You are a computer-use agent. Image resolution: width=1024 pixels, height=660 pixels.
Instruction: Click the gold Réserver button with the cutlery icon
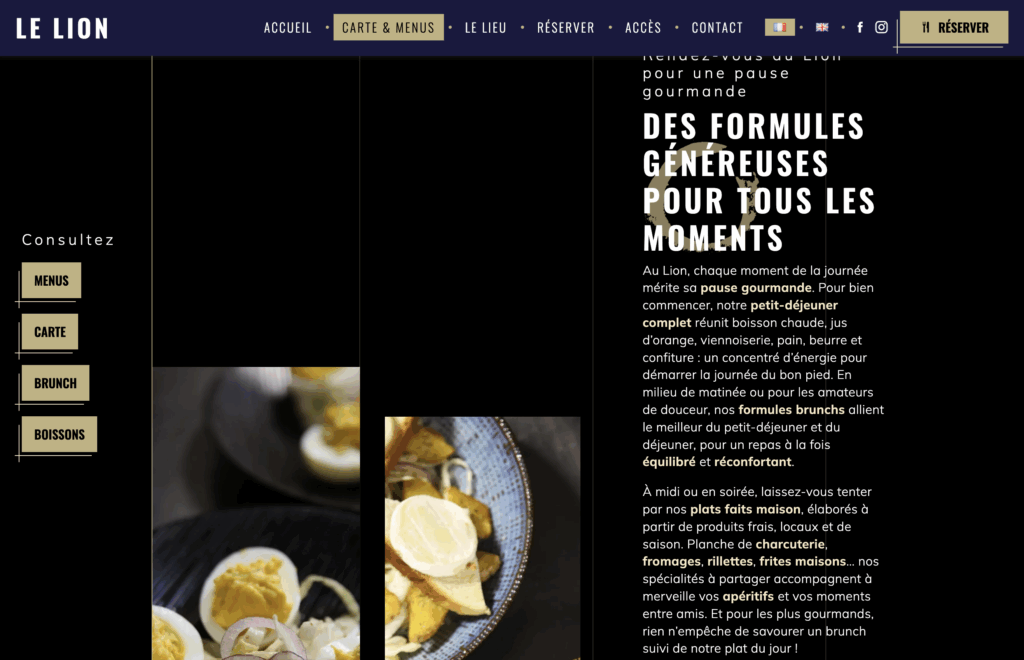pos(954,27)
